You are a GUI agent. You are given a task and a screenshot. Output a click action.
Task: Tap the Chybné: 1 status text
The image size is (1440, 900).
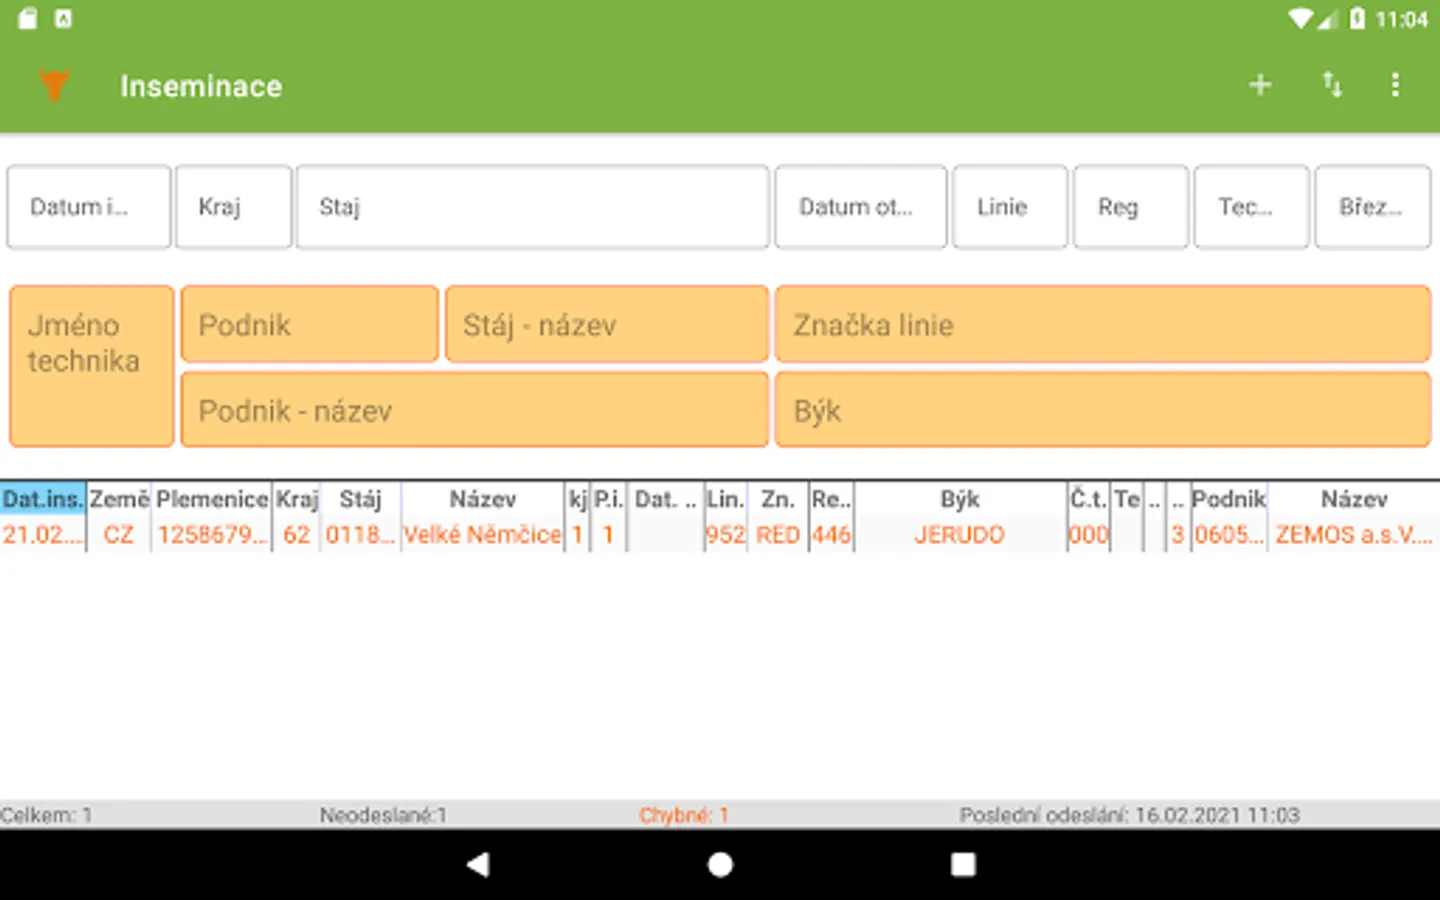click(684, 815)
